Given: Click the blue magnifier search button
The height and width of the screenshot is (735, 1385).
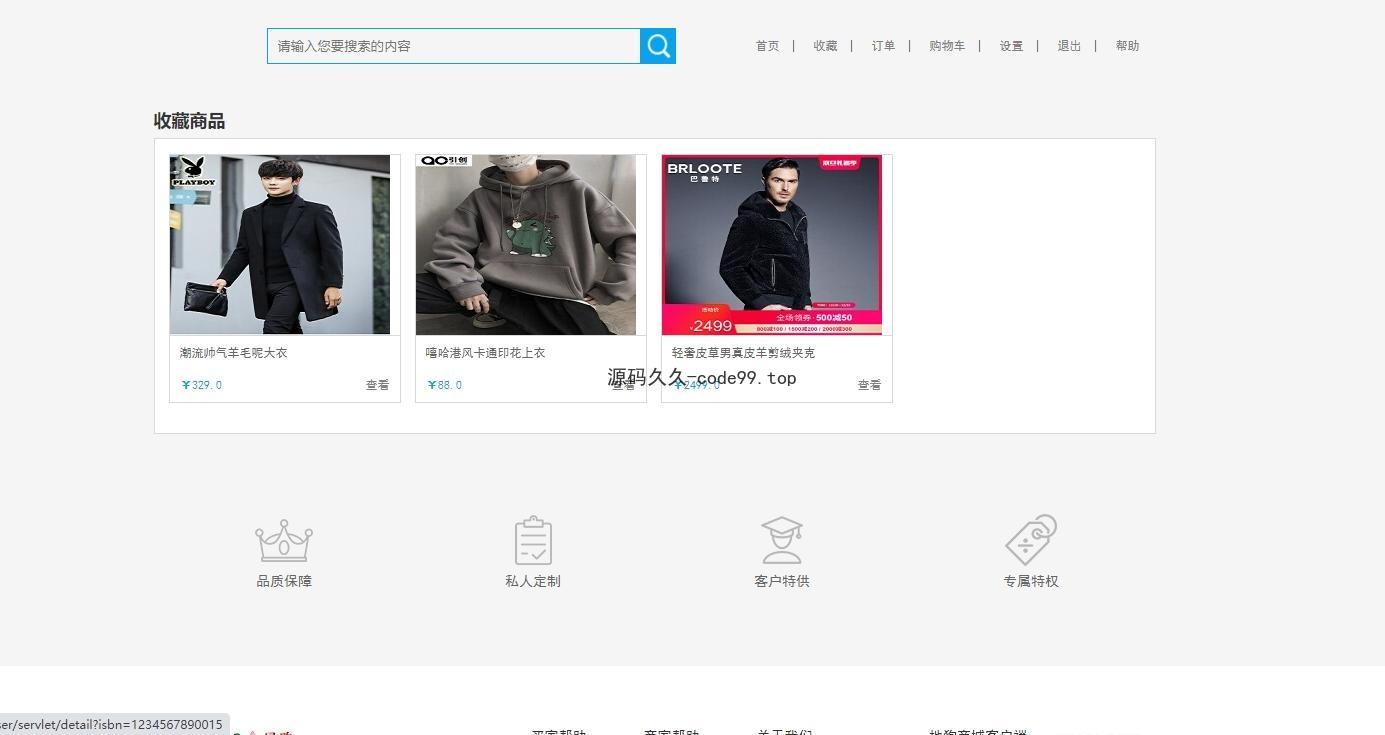Looking at the screenshot, I should click(x=658, y=46).
